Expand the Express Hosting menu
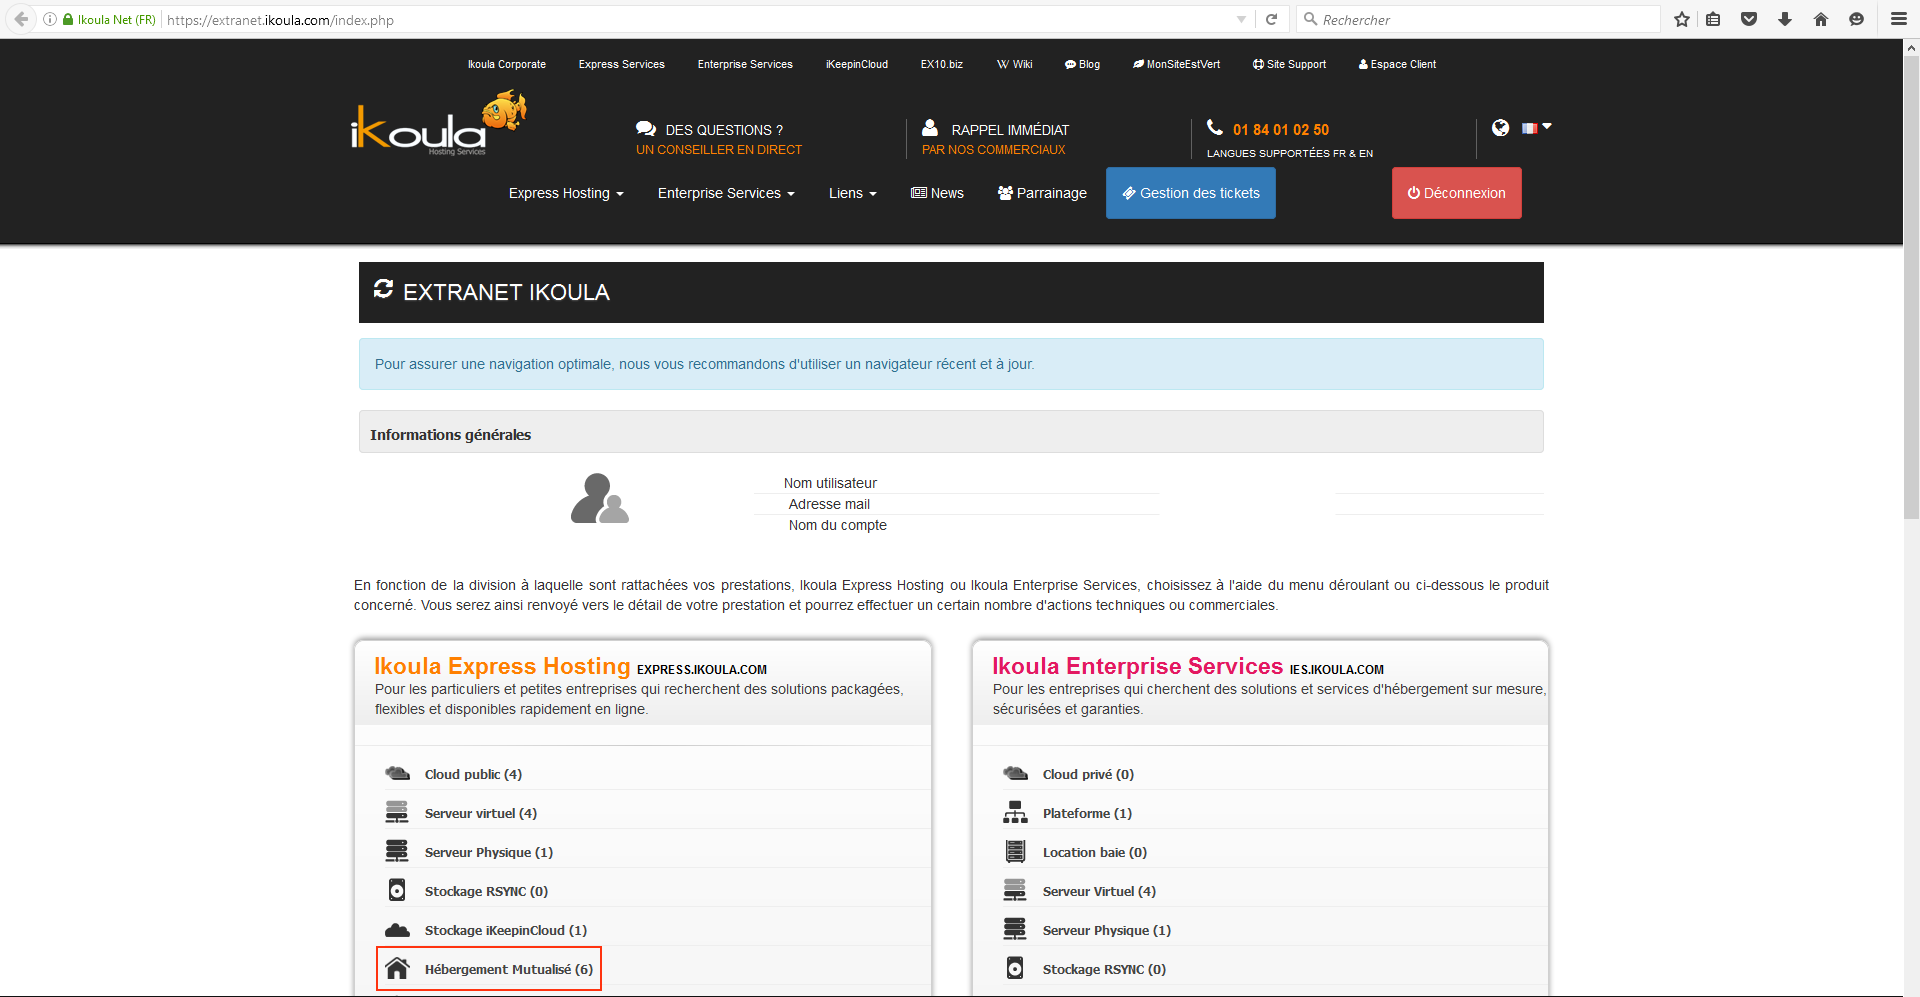The height and width of the screenshot is (997, 1920). click(x=565, y=193)
